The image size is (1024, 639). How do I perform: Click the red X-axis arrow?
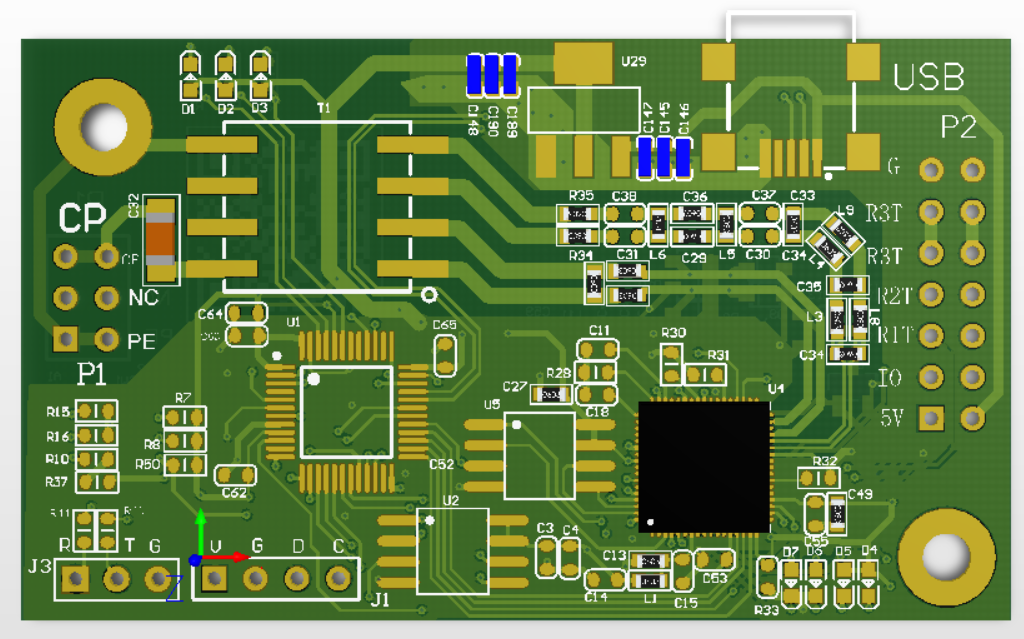[x=227, y=557]
